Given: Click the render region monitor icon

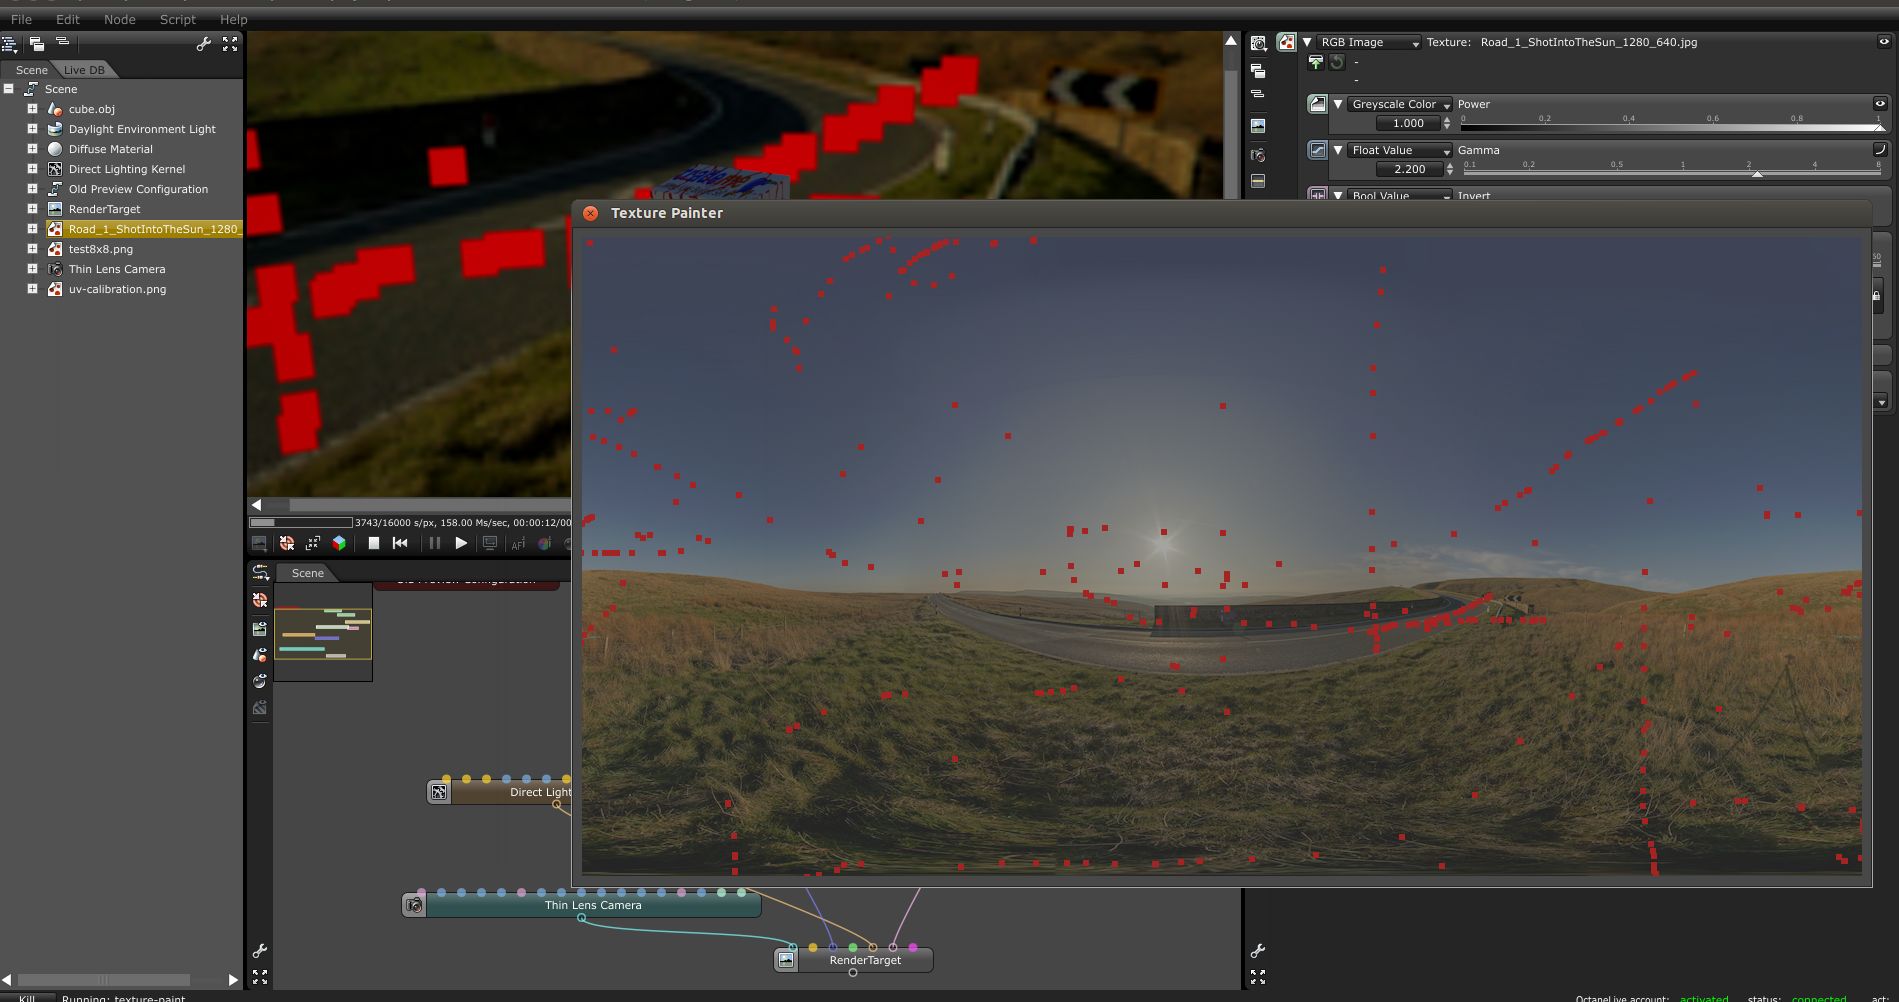Looking at the screenshot, I should [490, 543].
